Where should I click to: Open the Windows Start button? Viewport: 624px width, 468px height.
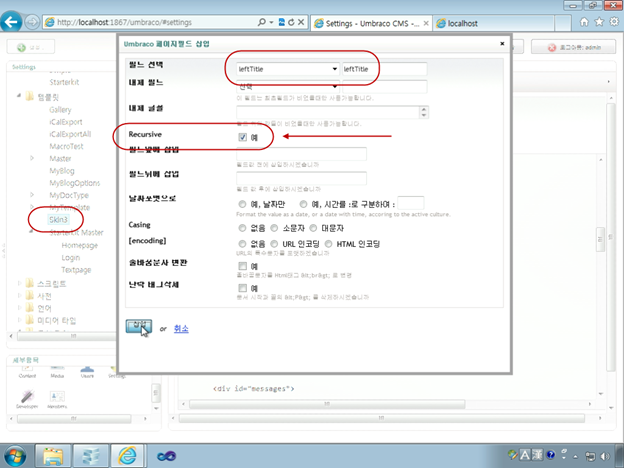tap(14, 456)
